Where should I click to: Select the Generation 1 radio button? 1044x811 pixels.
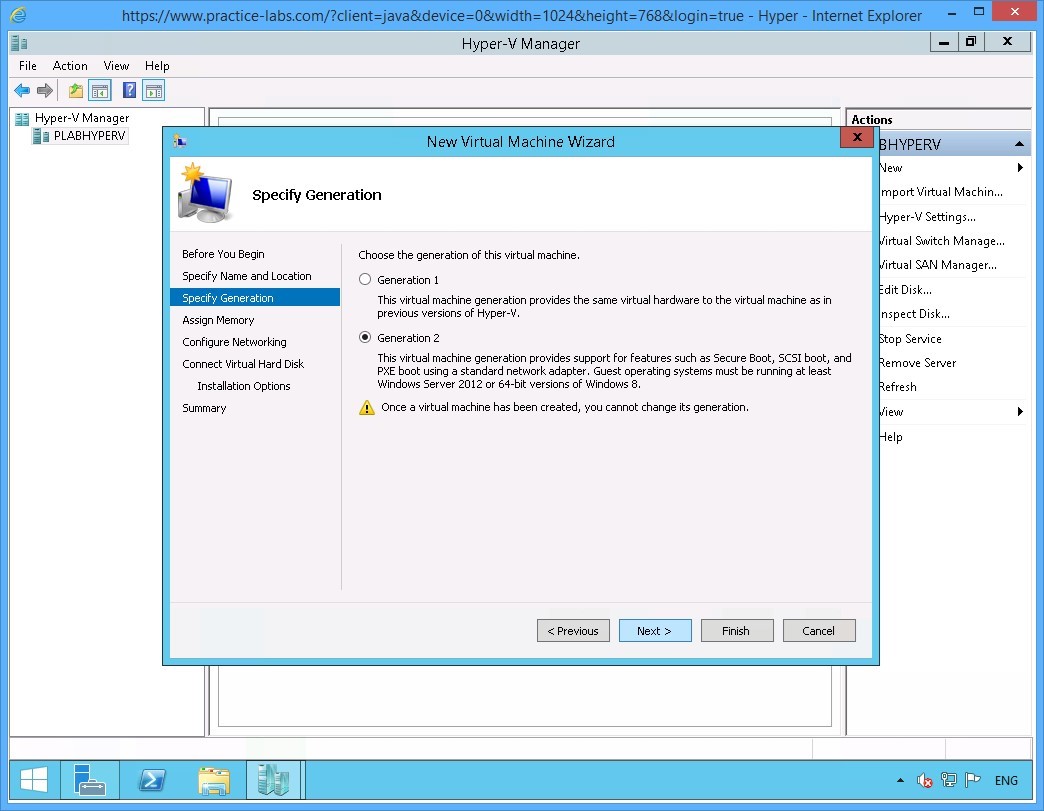tap(365, 280)
